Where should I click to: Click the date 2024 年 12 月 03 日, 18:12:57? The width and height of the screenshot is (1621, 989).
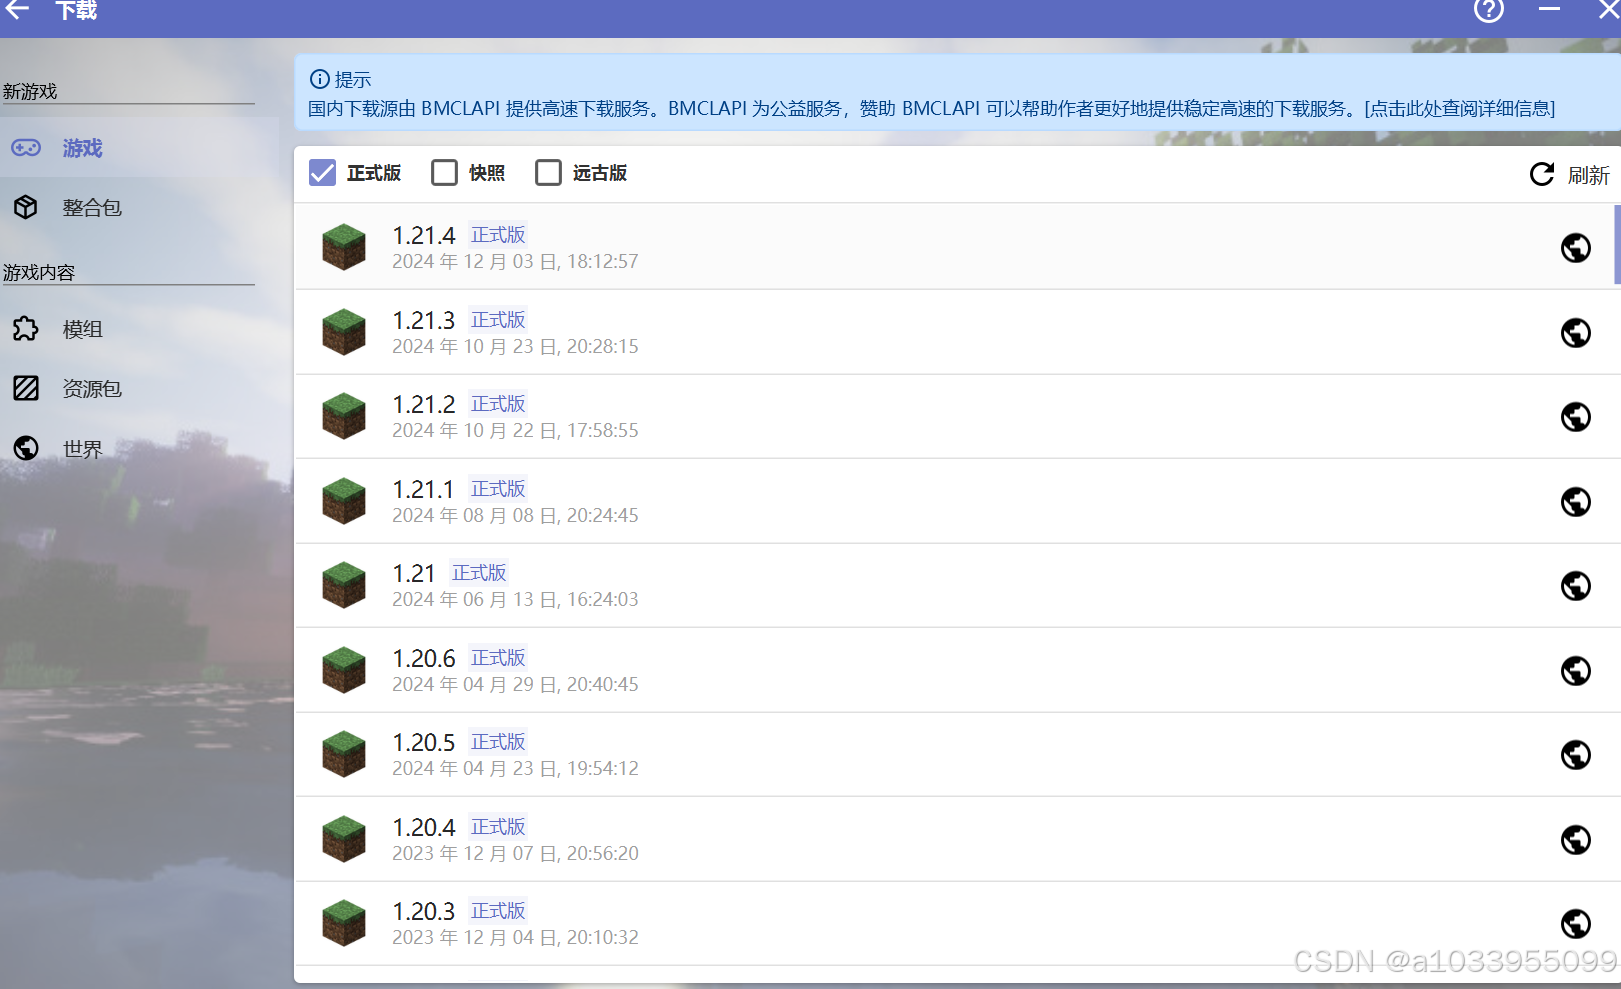[515, 262]
